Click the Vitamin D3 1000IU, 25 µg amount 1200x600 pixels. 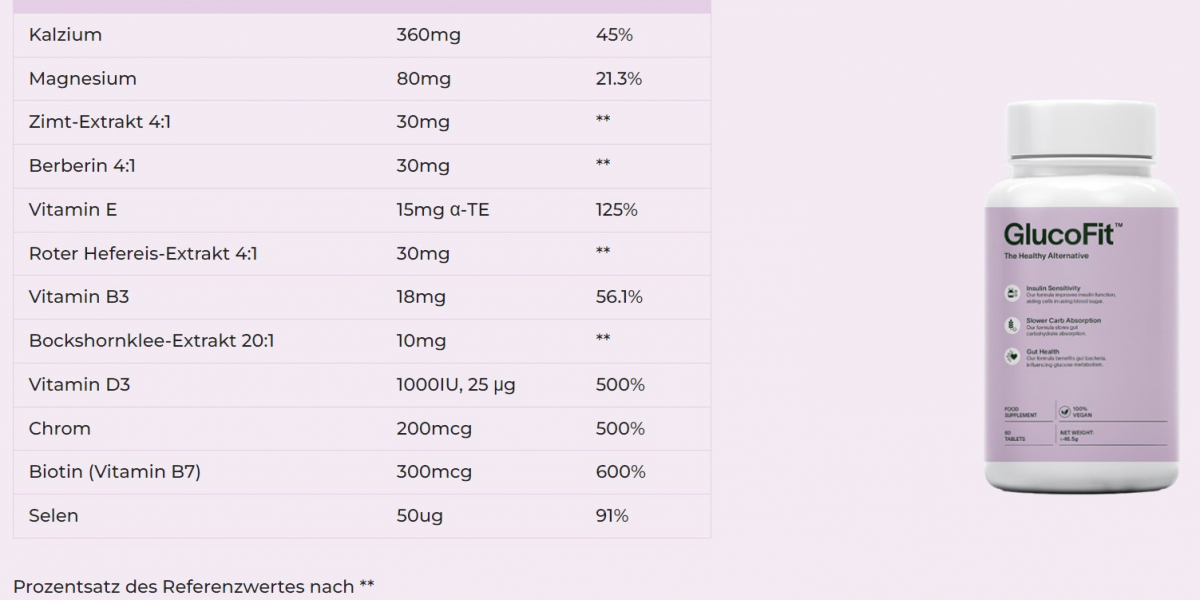(456, 385)
